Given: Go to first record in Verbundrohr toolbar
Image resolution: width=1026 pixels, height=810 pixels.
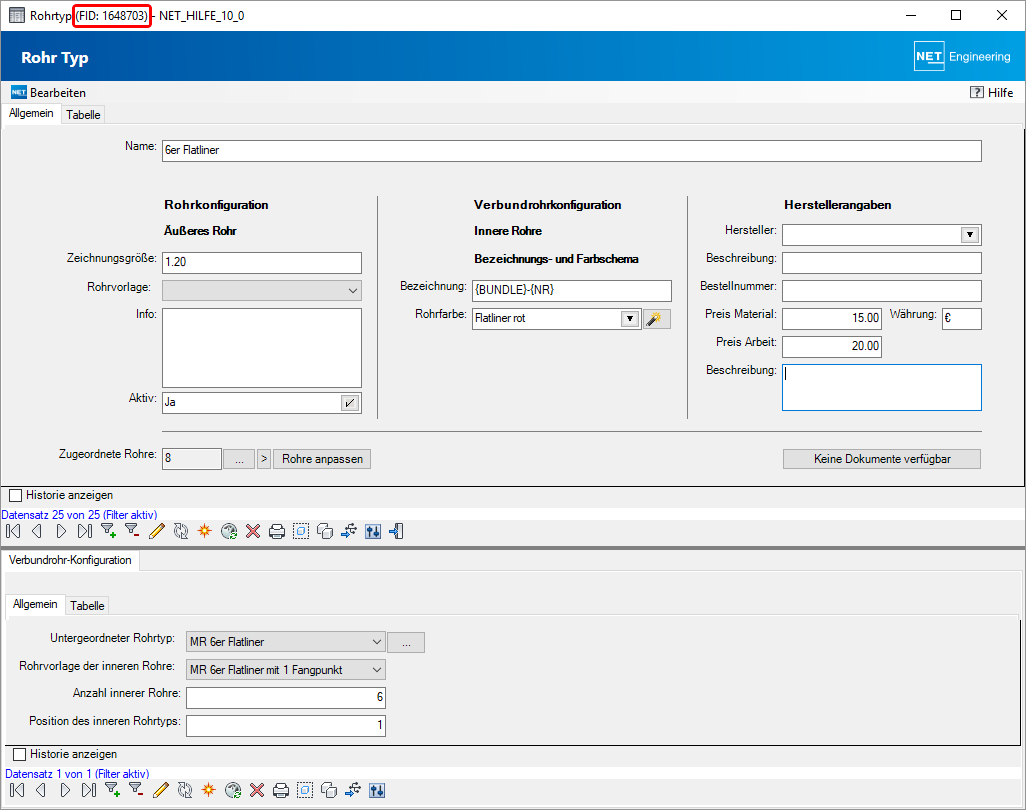Looking at the screenshot, I should click(x=17, y=790).
